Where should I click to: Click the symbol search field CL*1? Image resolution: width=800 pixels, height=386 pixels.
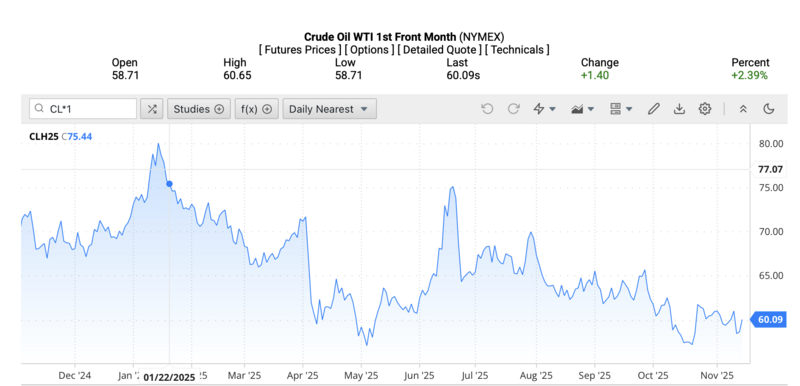83,109
